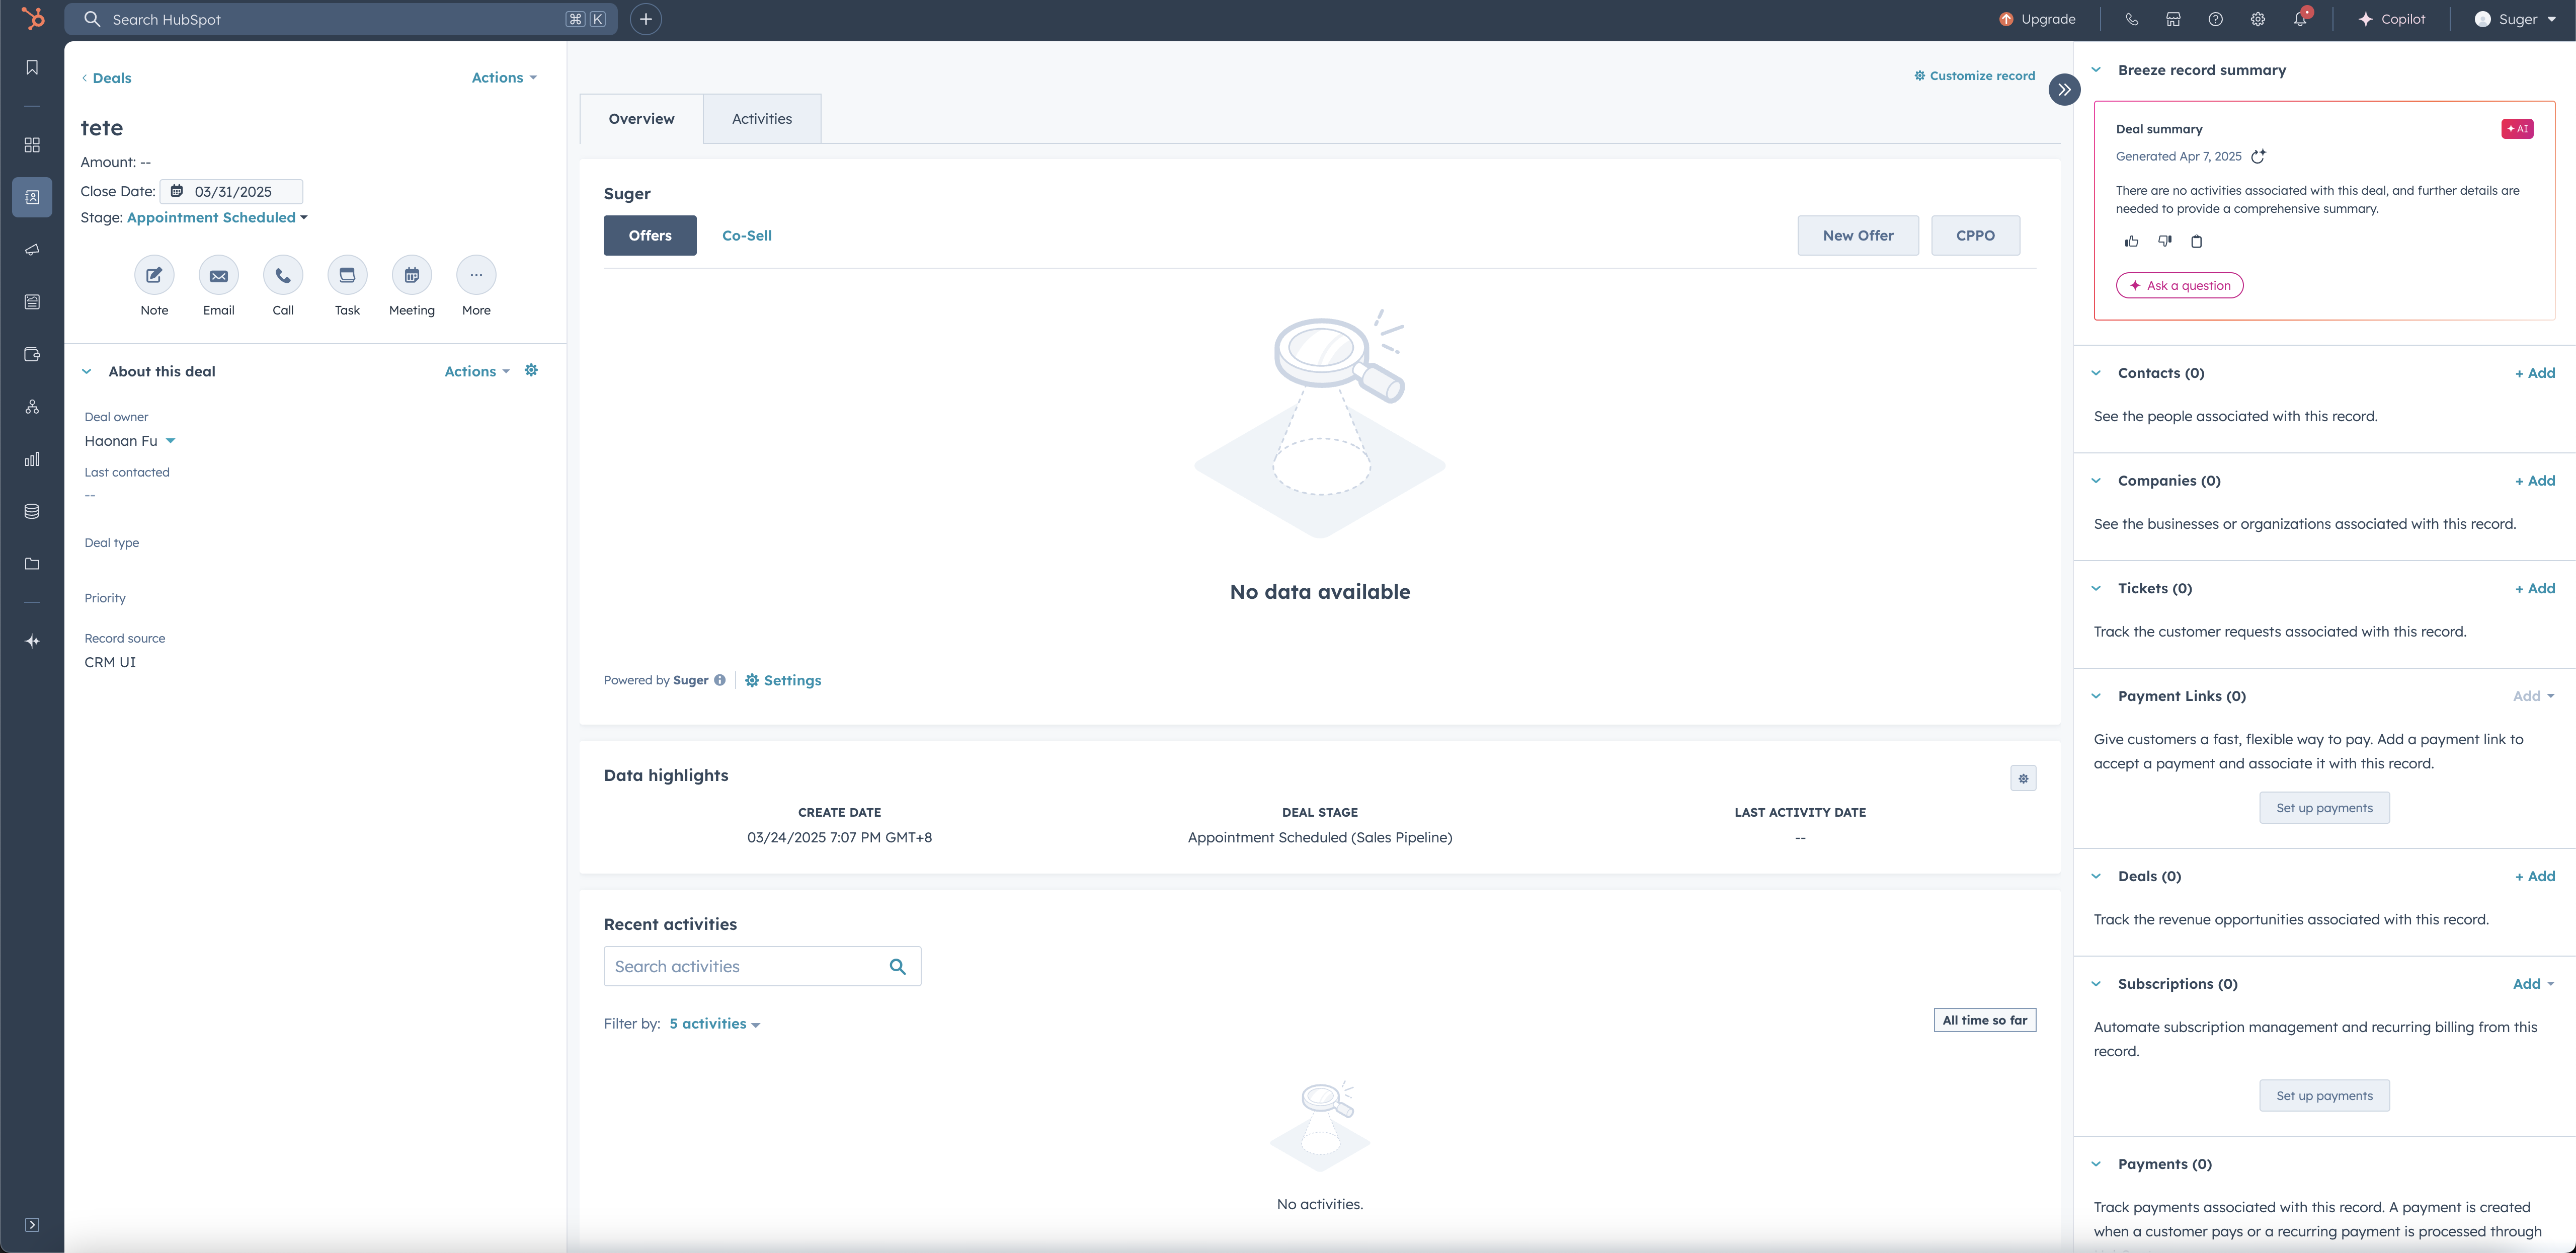Open the Meeting calendar icon
This screenshot has width=2576, height=1253.
pyautogui.click(x=411, y=275)
